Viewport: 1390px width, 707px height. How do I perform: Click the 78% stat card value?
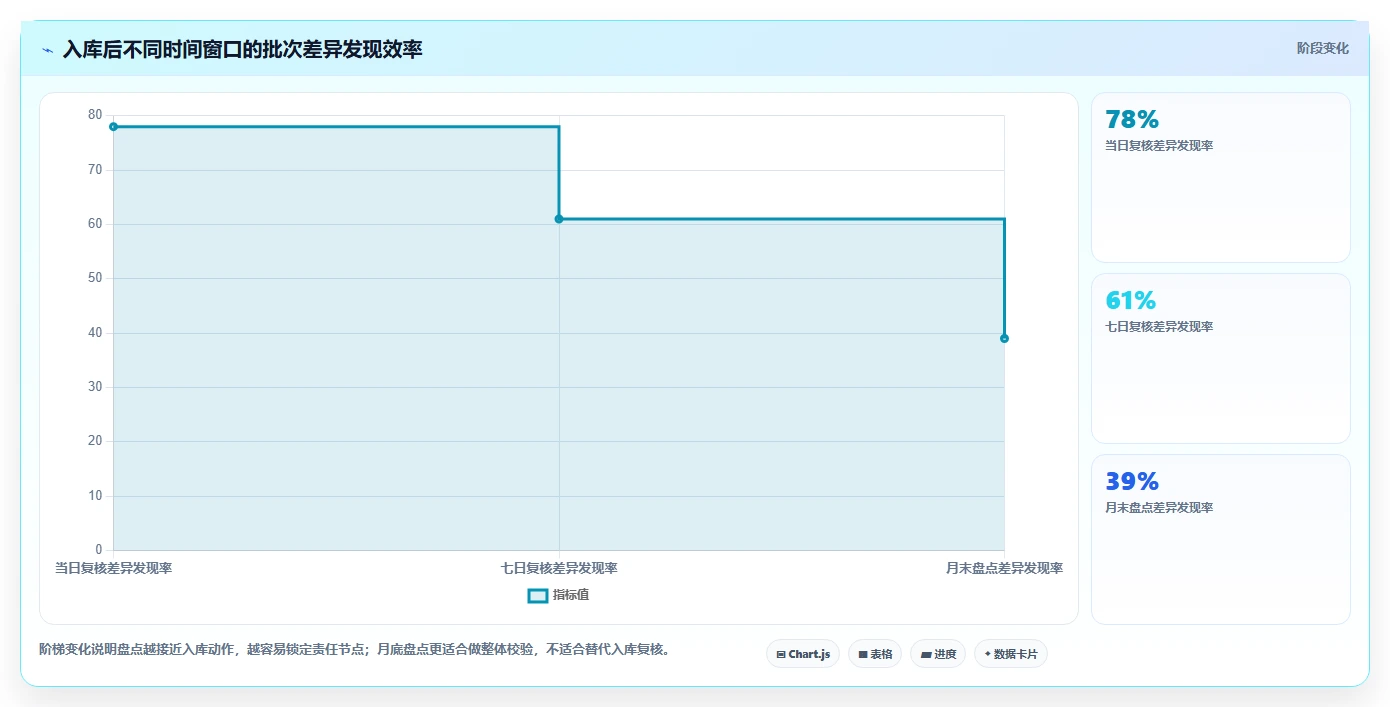[1132, 119]
